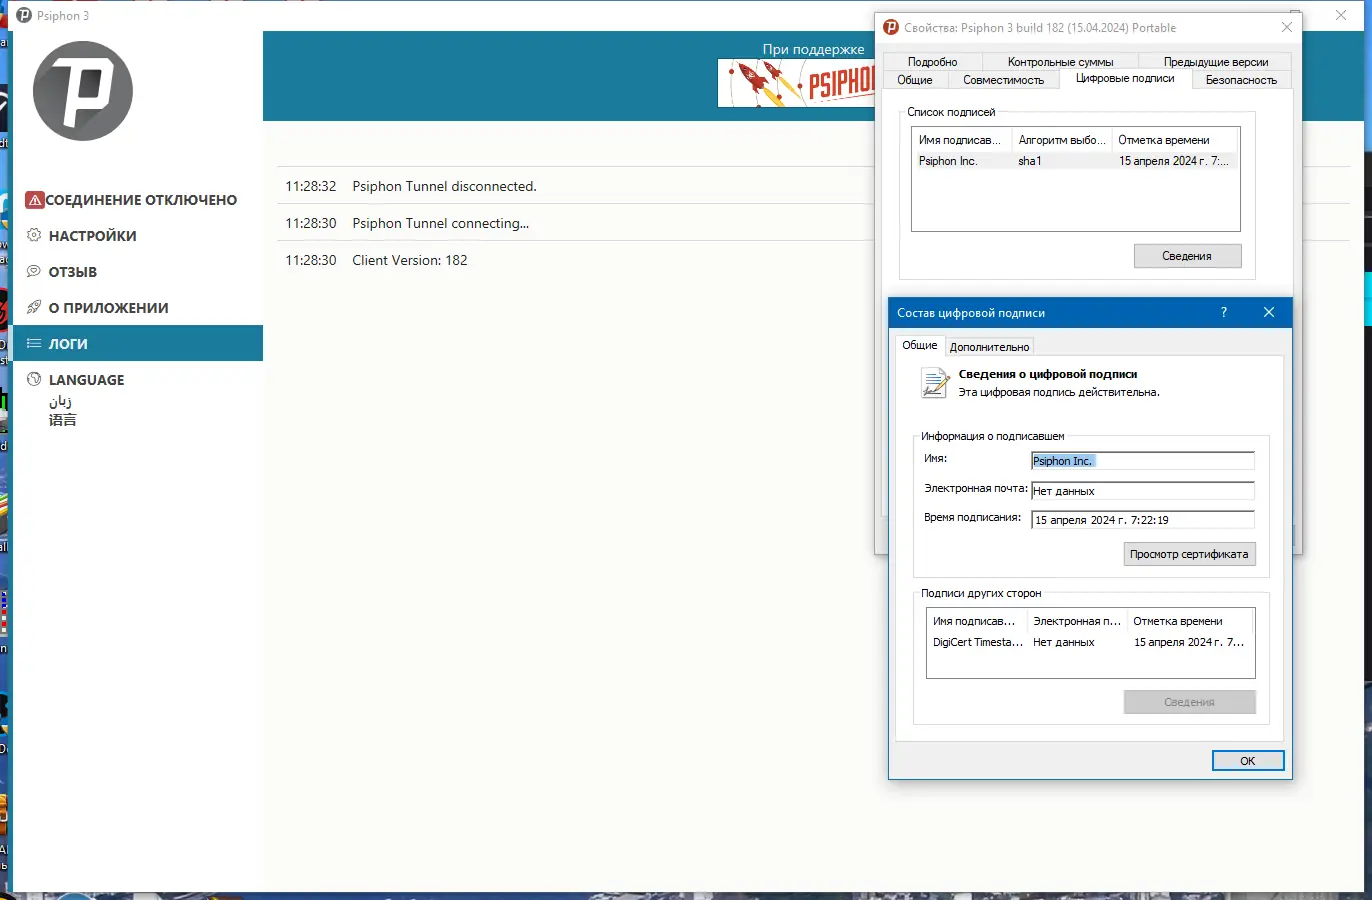This screenshot has height=900, width=1372.
Task: Click OK in the Состав цифровой подписи dialog
Action: (x=1248, y=761)
